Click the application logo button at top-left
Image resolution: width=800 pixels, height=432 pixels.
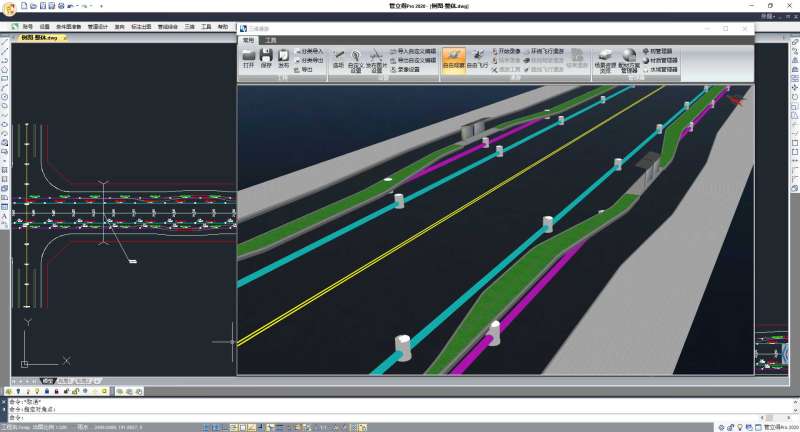pos(8,6)
